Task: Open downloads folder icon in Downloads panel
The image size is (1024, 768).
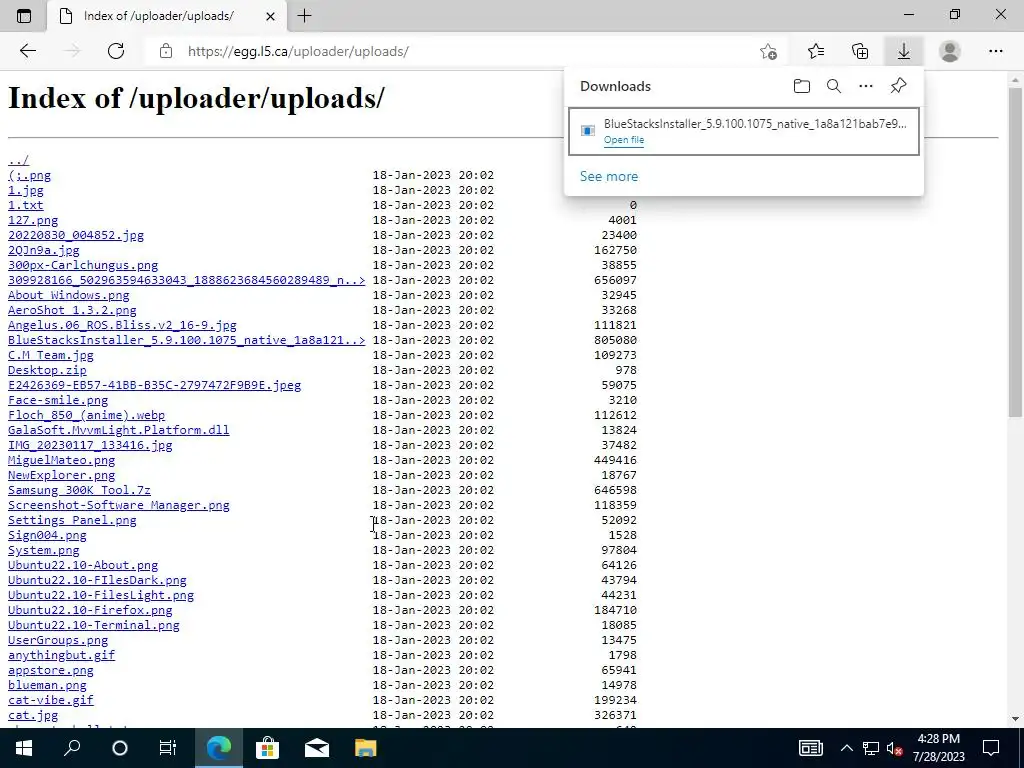Action: pos(802,86)
